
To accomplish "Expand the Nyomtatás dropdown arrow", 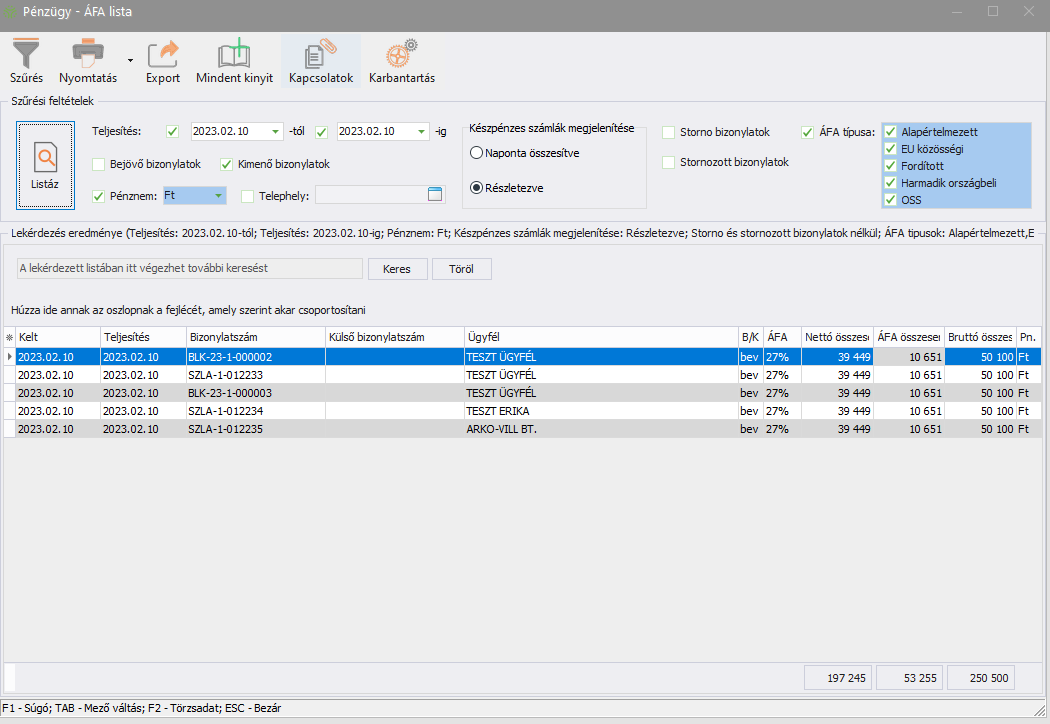I will [x=130, y=62].
